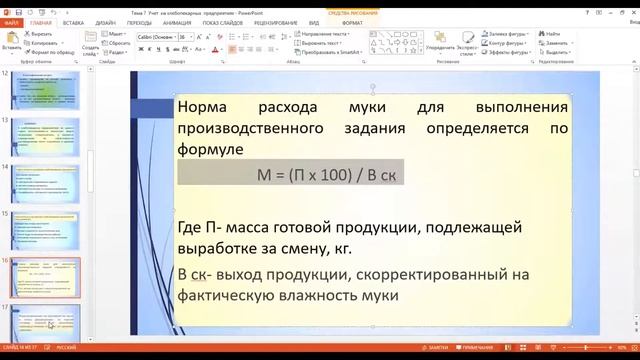The height and width of the screenshot is (360, 640).
Task: Toggle strikethrough (abc) formatting
Action: click(176, 49)
